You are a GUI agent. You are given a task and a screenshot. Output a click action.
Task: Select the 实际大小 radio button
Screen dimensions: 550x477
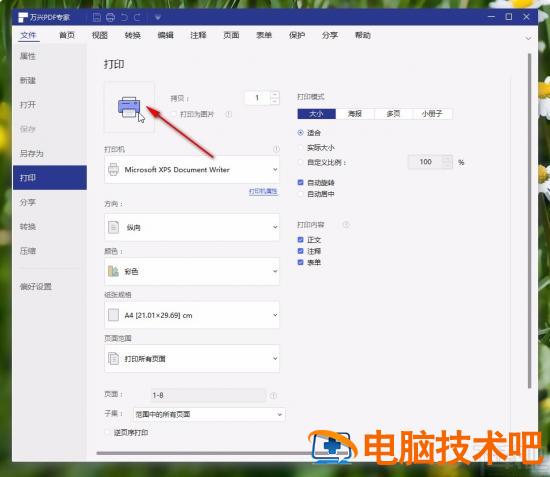click(x=300, y=148)
